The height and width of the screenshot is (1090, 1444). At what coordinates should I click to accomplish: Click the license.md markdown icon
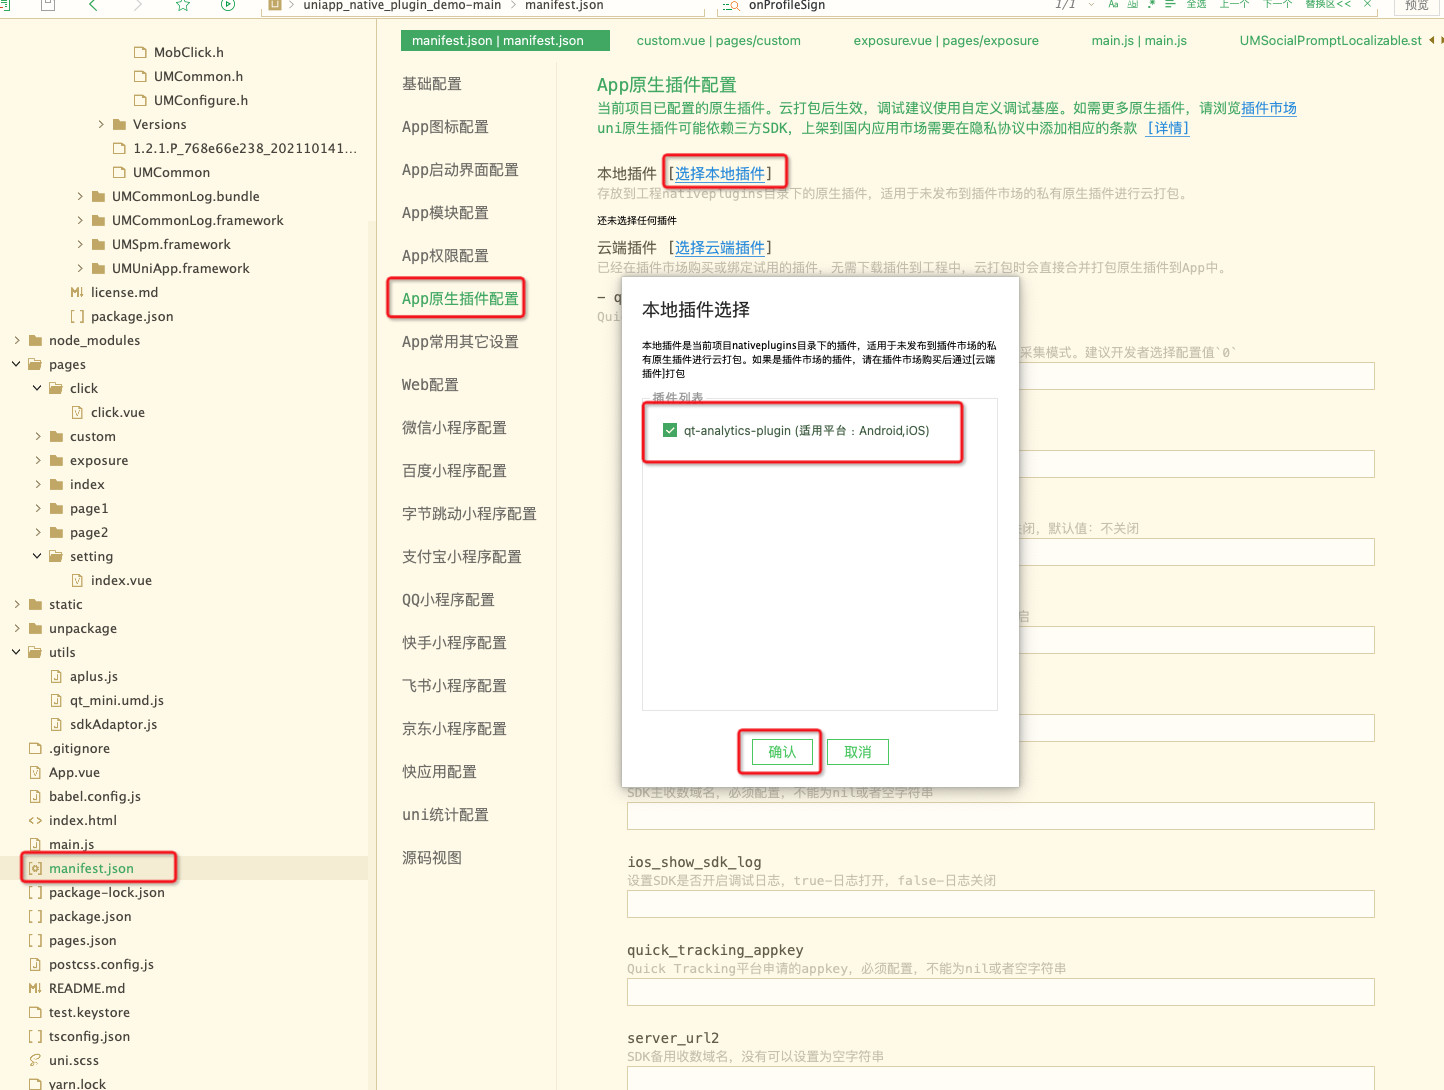77,292
